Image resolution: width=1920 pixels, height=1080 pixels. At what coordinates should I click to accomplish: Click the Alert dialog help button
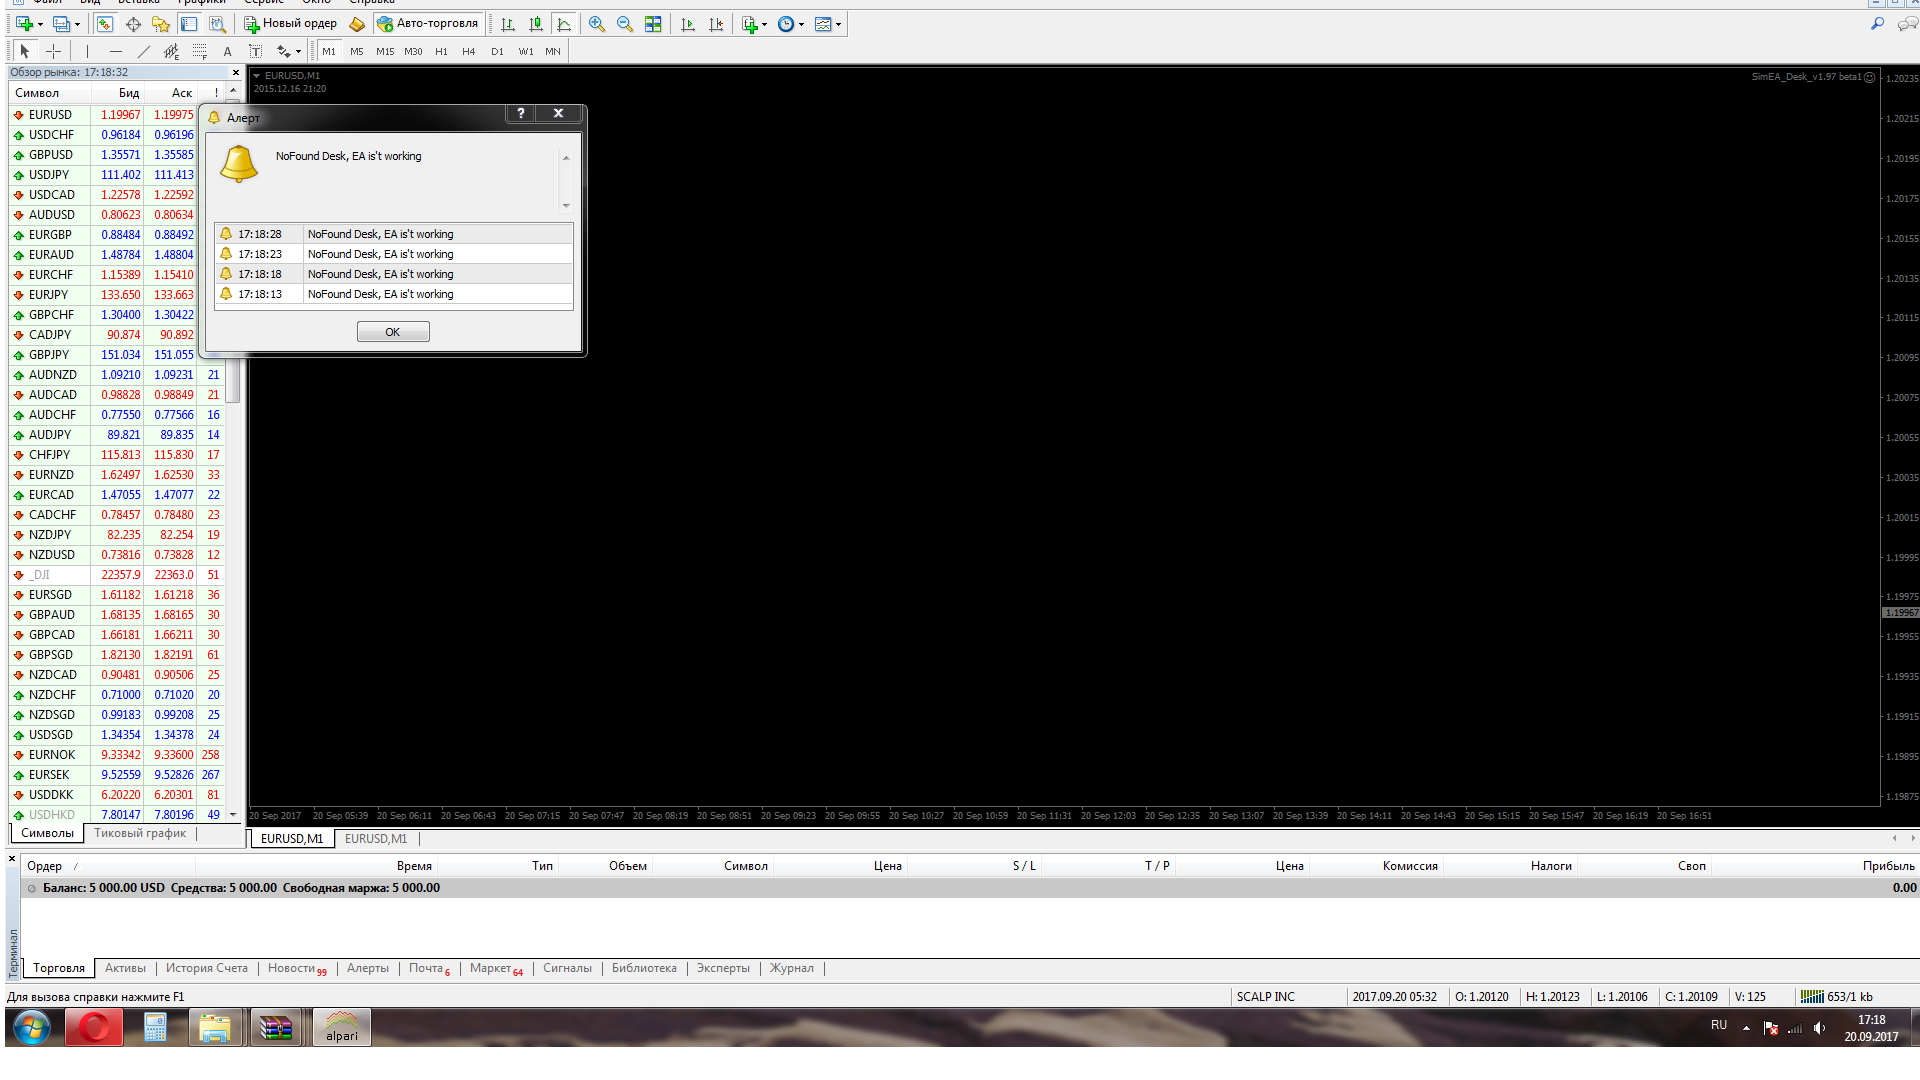coord(521,114)
